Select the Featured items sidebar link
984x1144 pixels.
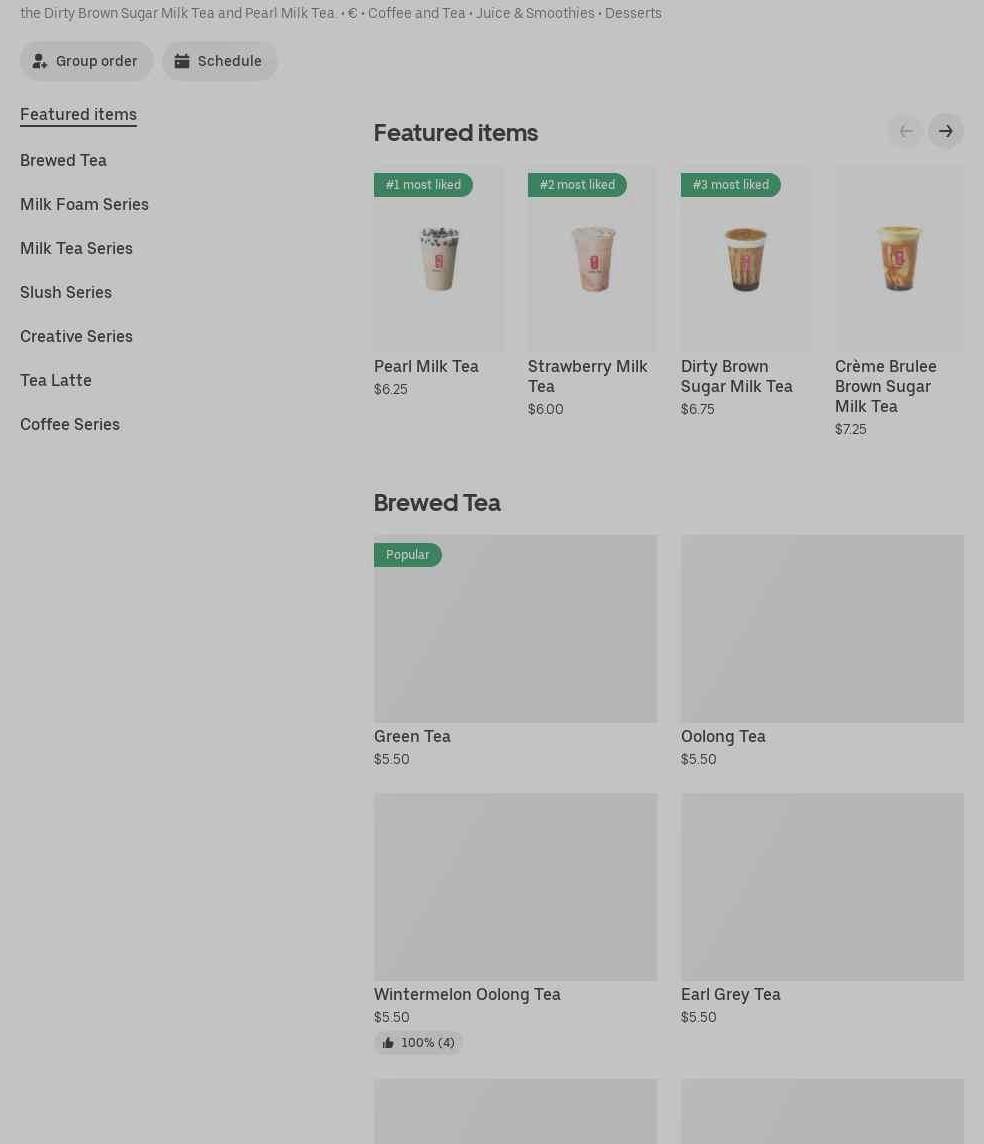point(78,114)
